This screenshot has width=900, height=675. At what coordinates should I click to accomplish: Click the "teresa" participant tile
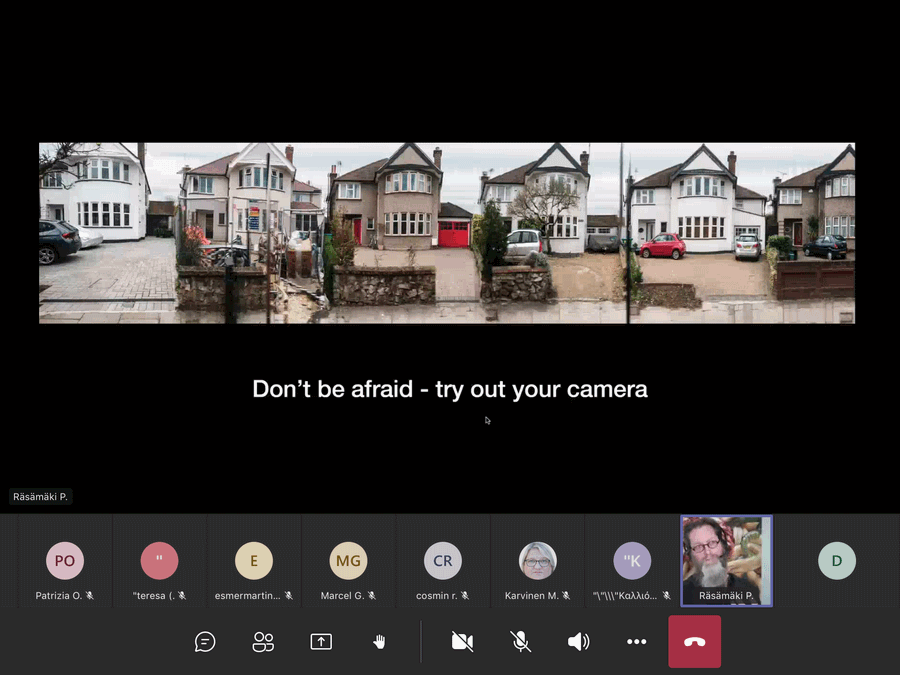159,561
